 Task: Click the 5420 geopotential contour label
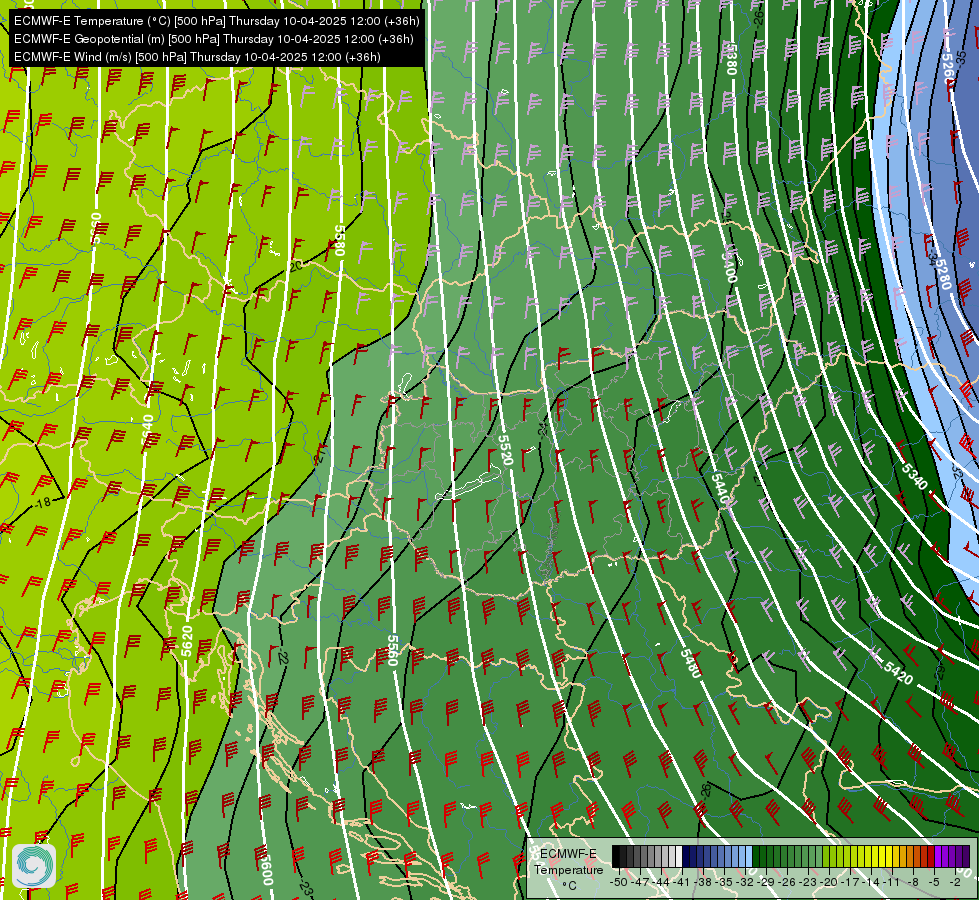pos(898,671)
